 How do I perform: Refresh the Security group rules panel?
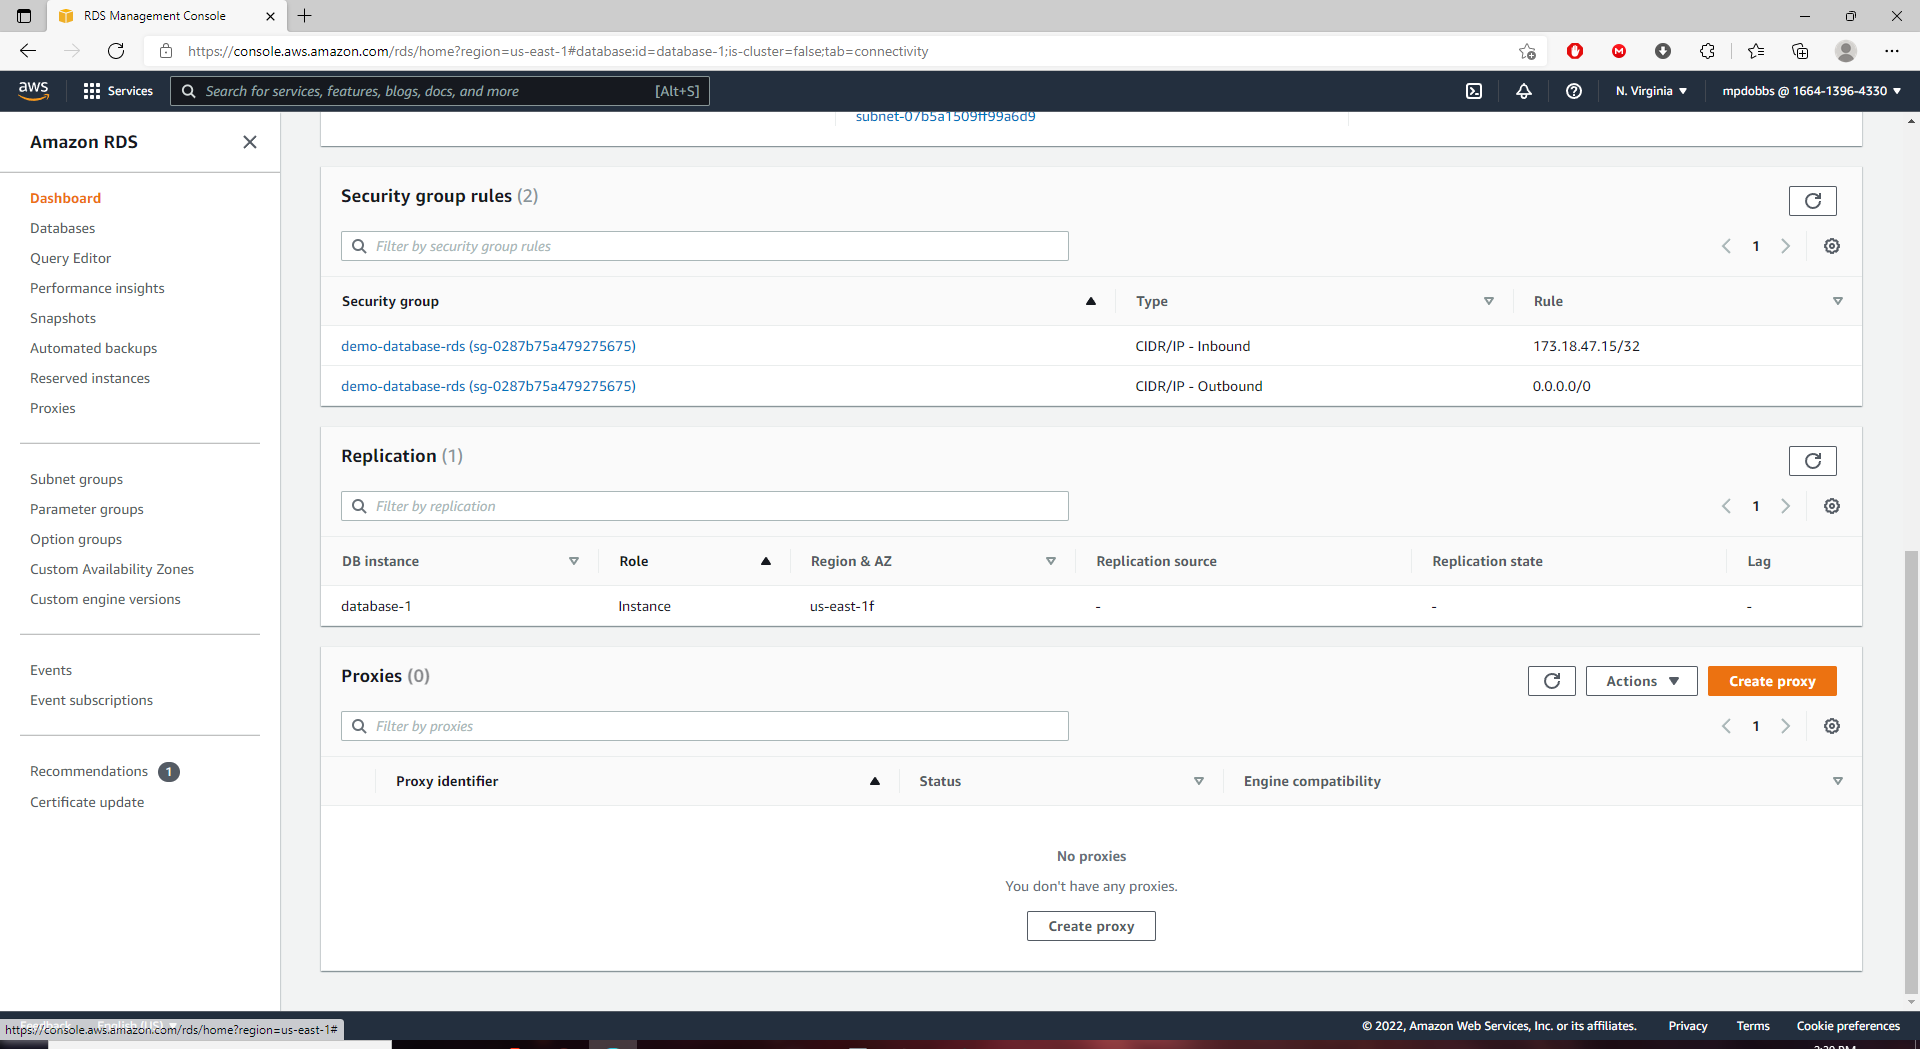click(x=1812, y=201)
